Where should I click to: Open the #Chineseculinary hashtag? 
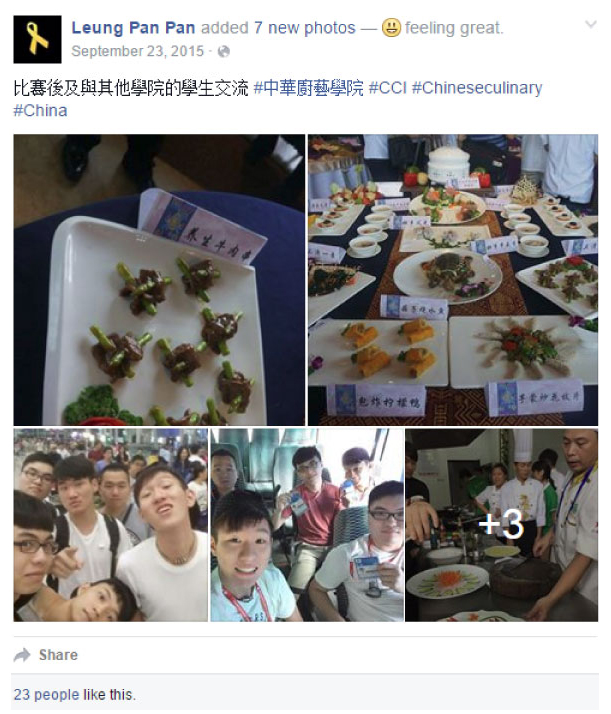click(477, 87)
